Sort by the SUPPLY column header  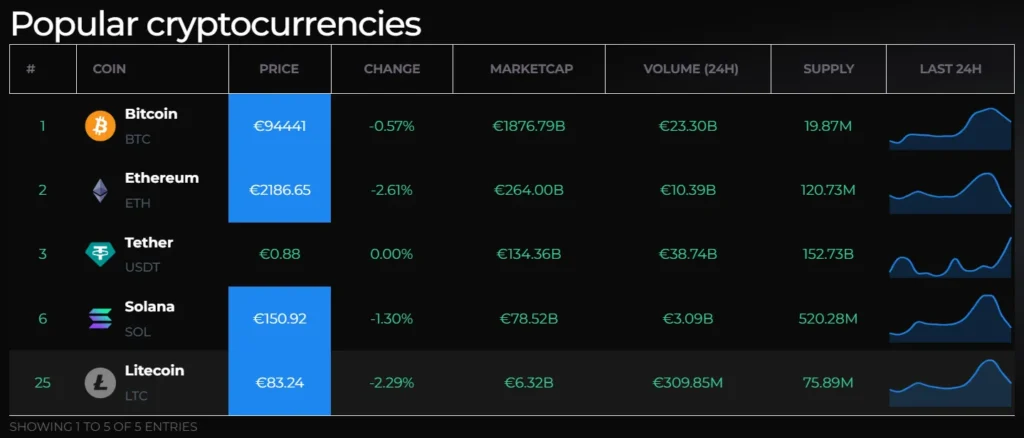828,69
